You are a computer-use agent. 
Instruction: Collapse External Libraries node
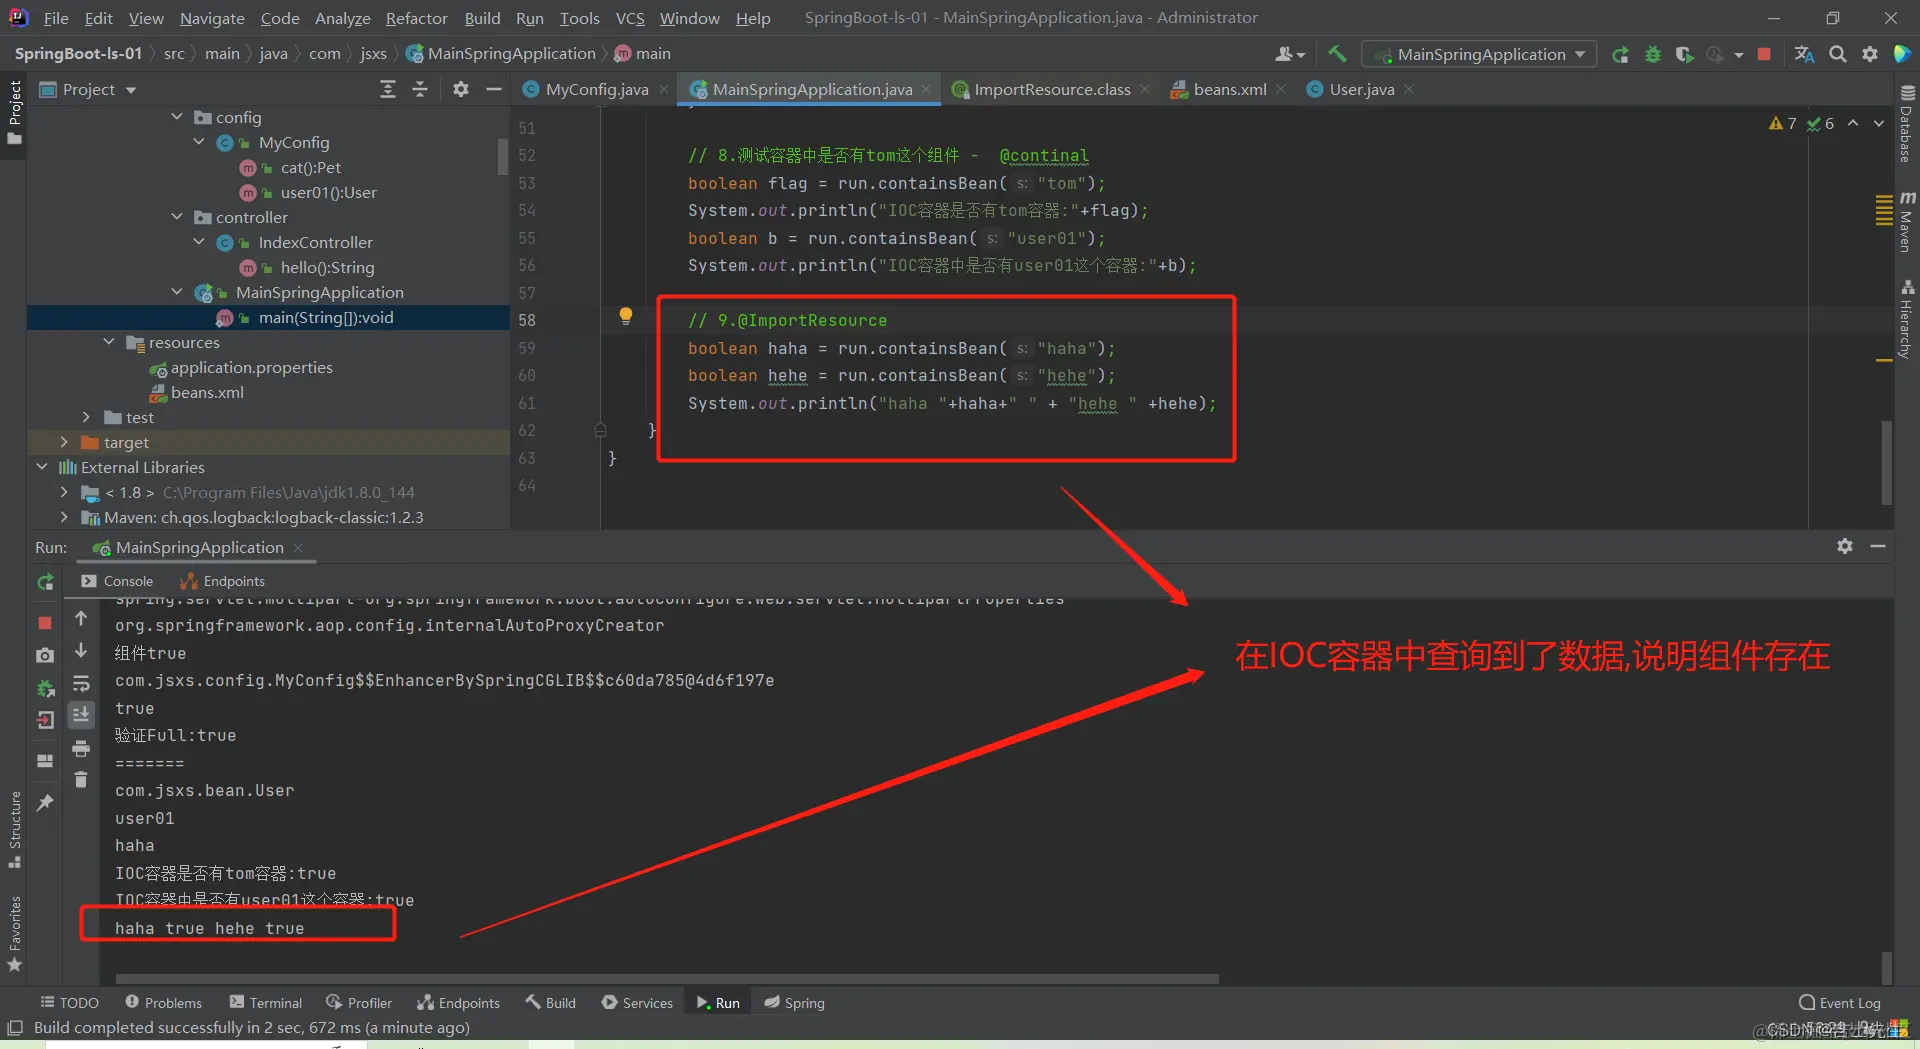(42, 467)
